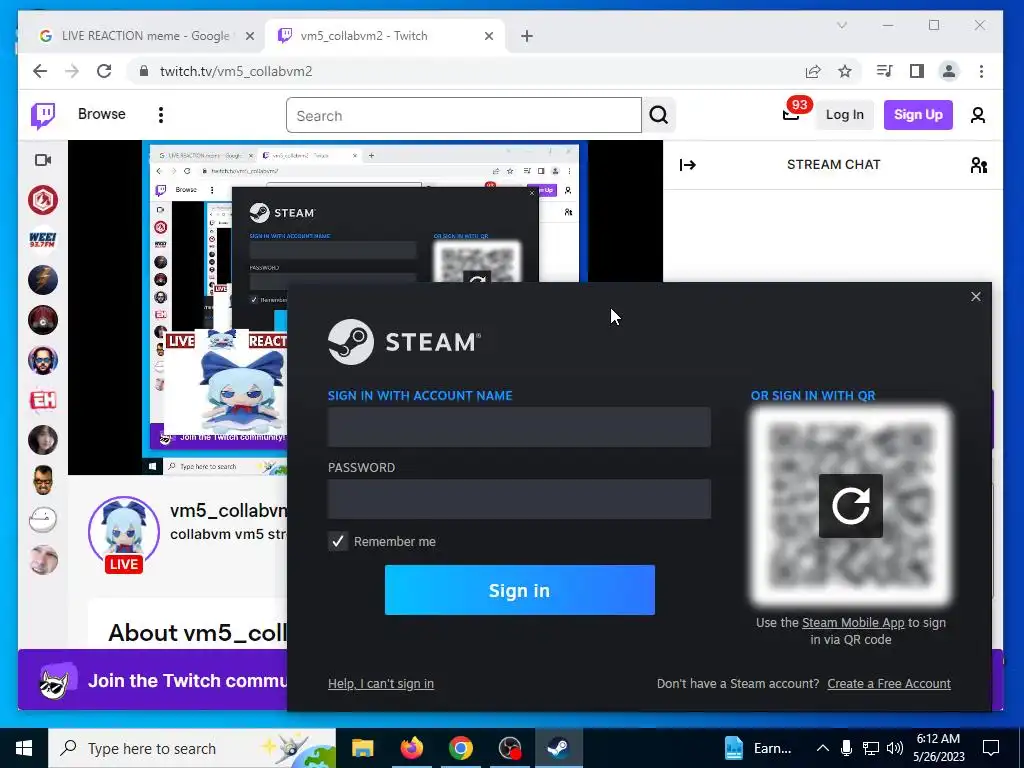Screen dimensions: 1024x768
Task: Close the vm5_collabvm2 Twitch tab
Action: tap(488, 36)
